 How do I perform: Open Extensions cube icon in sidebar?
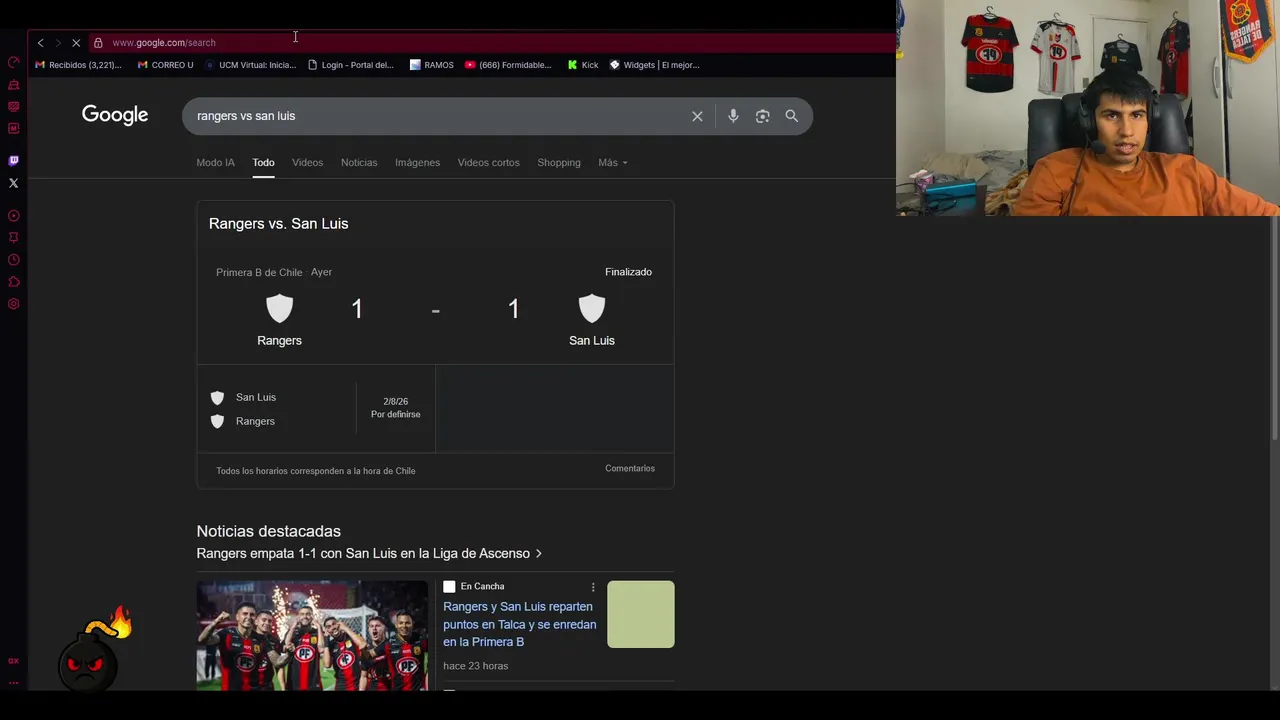point(14,282)
